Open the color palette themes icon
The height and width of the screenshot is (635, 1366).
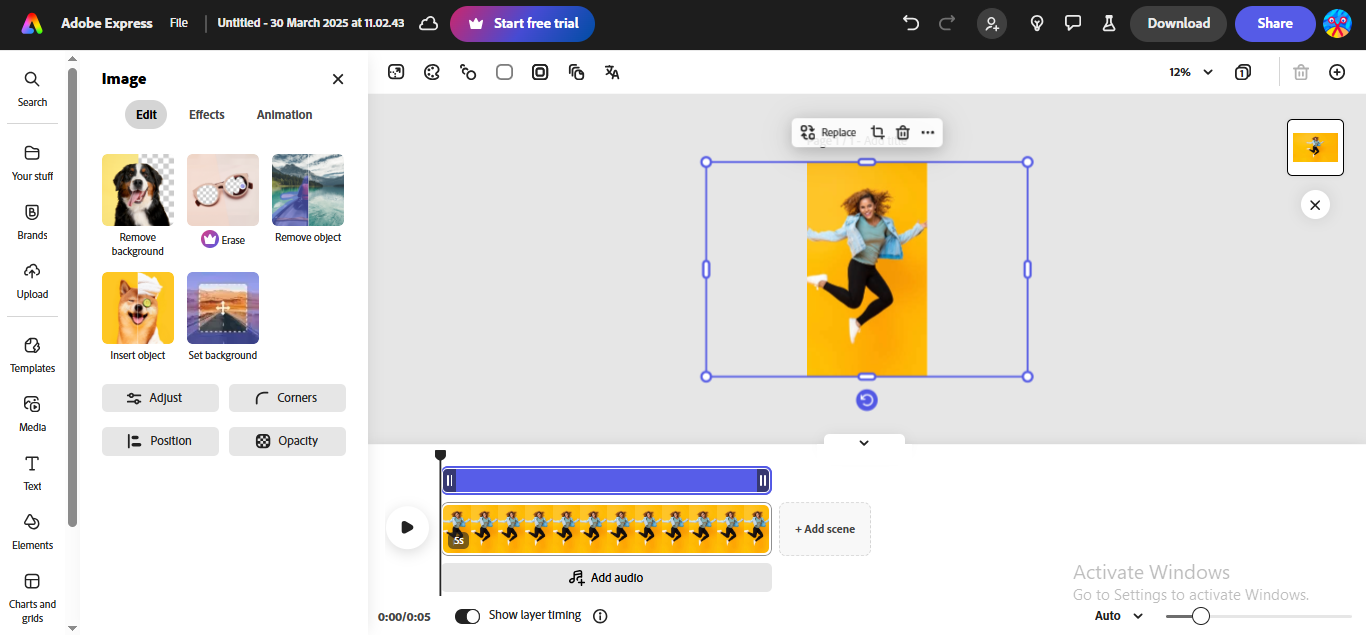point(432,71)
